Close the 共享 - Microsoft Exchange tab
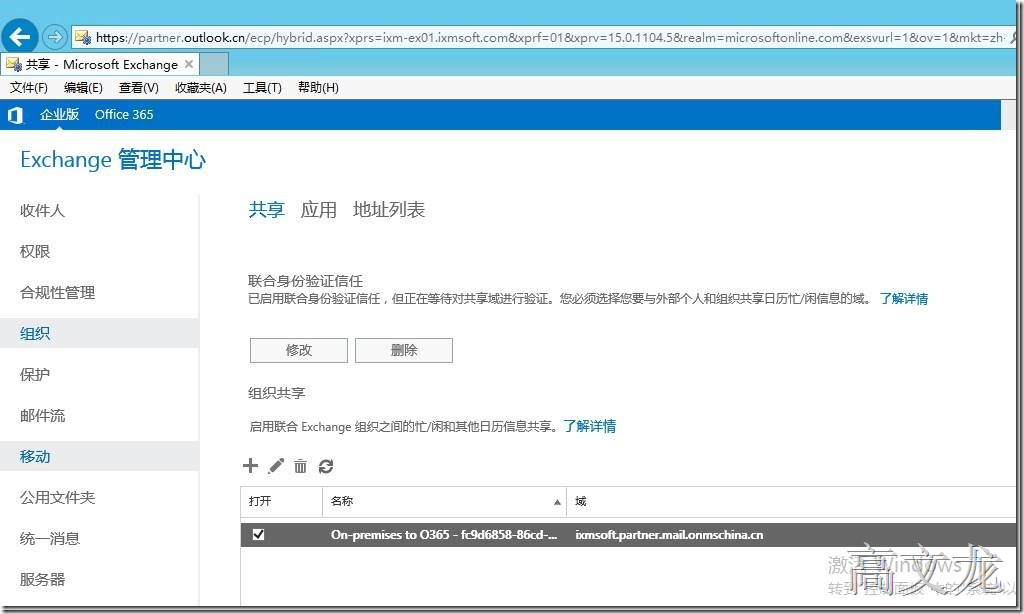This screenshot has height=614, width=1024. [x=189, y=64]
